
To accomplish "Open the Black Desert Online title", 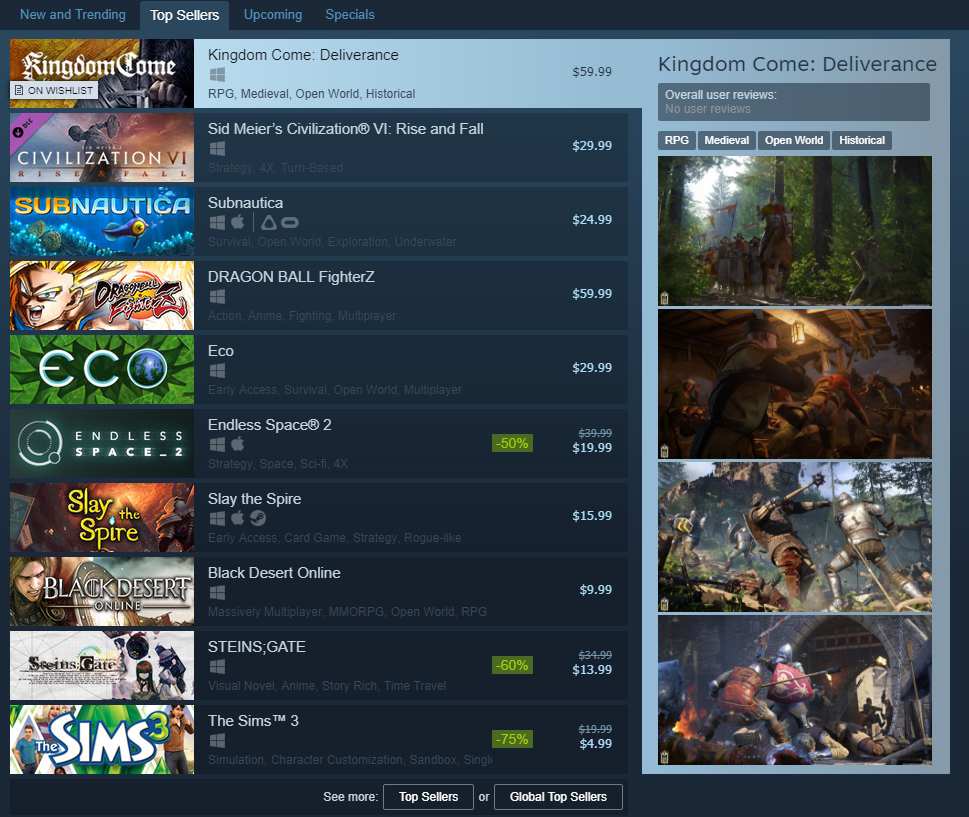I will [274, 573].
